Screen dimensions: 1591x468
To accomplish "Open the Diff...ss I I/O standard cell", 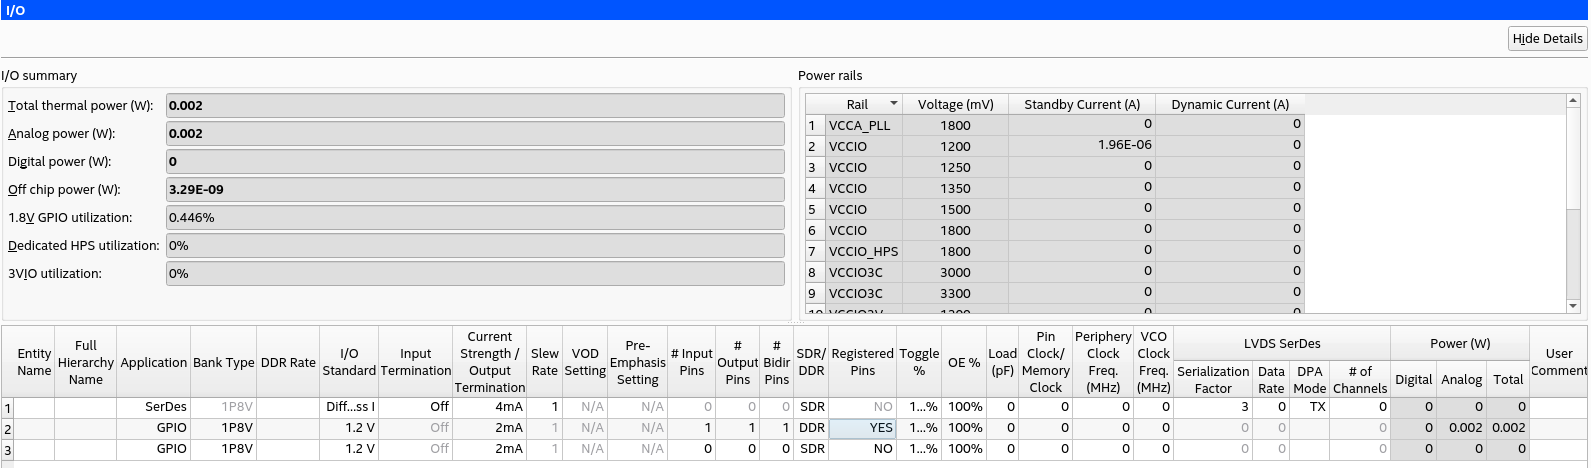I will pyautogui.click(x=349, y=407).
